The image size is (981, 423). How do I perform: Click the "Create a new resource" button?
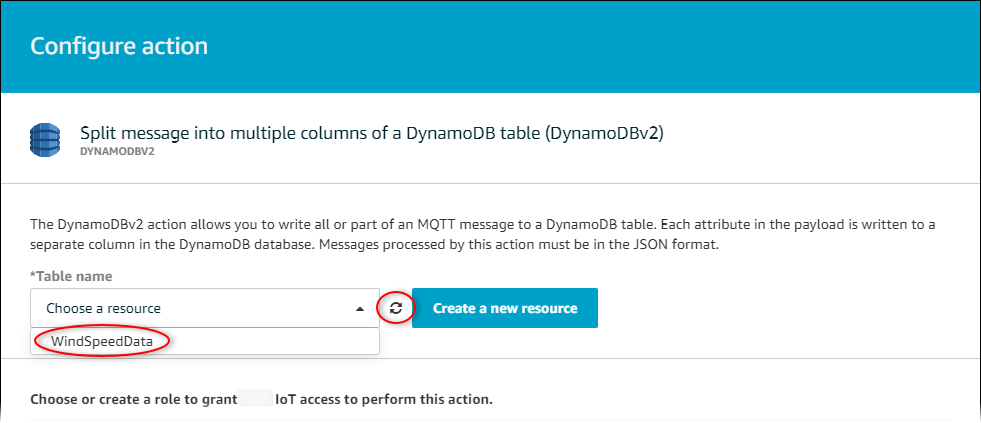coord(505,308)
